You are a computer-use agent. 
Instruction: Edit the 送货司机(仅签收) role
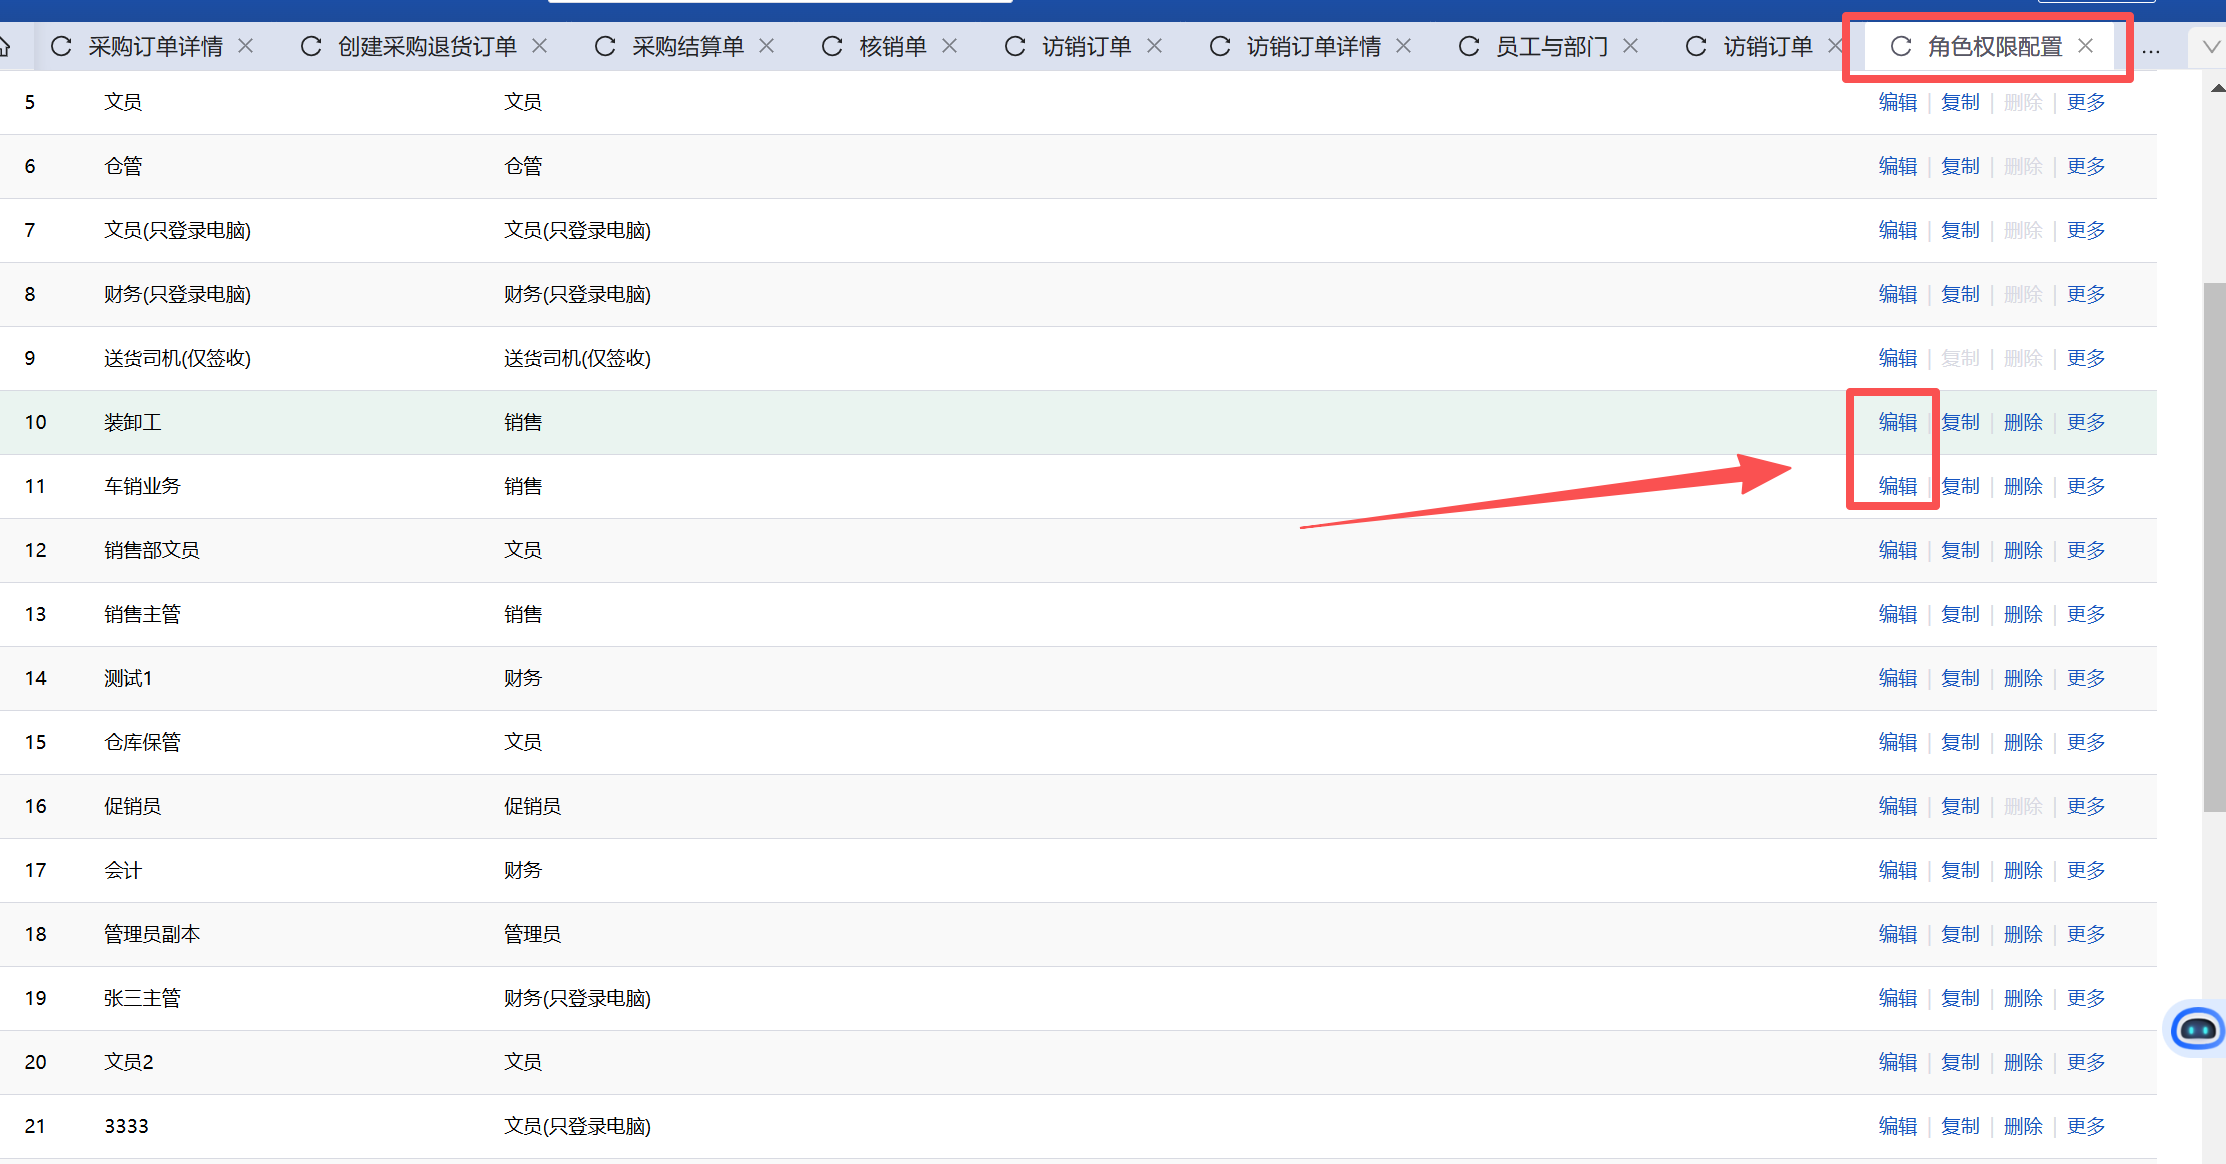(1897, 358)
